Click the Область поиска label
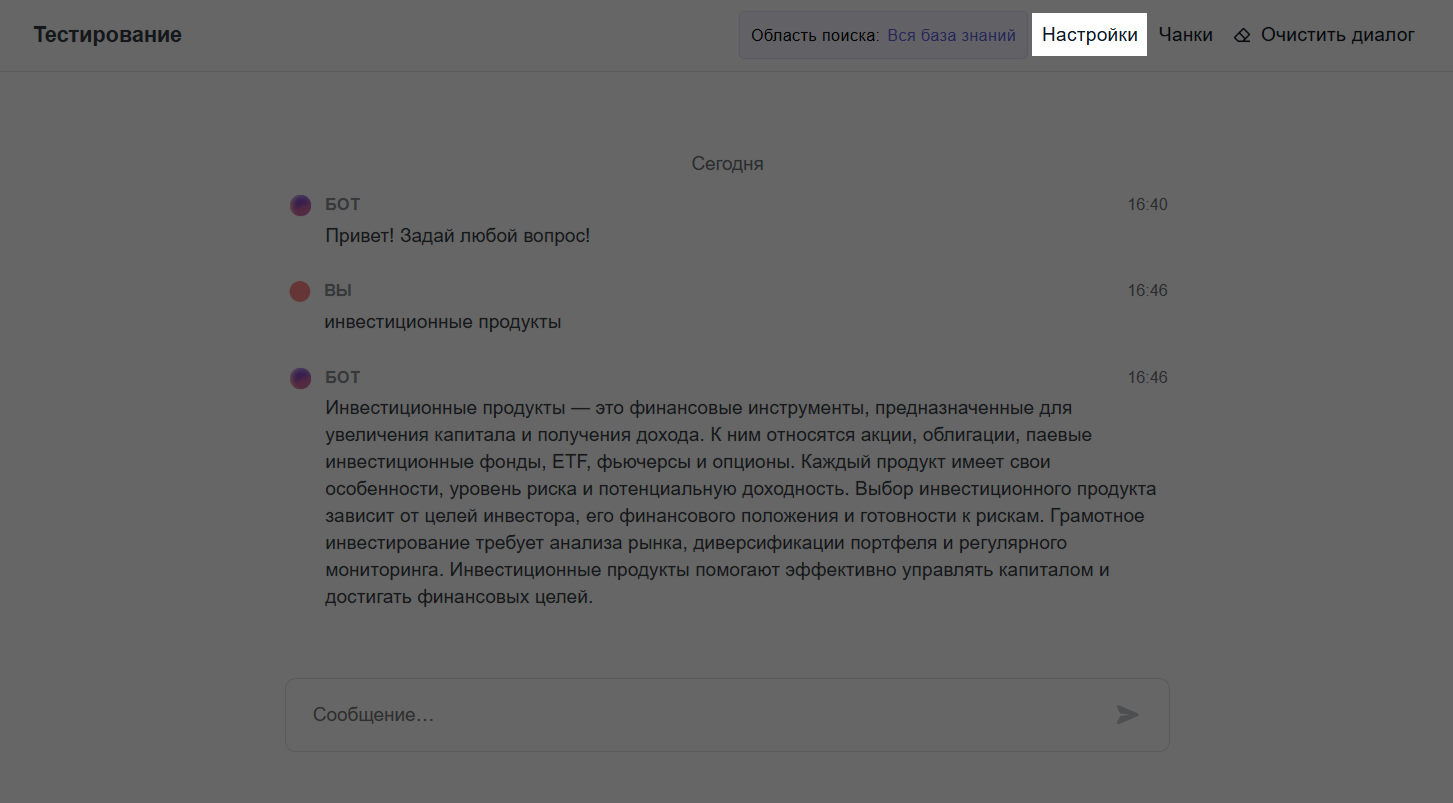This screenshot has height=803, width=1453. pyautogui.click(x=814, y=36)
